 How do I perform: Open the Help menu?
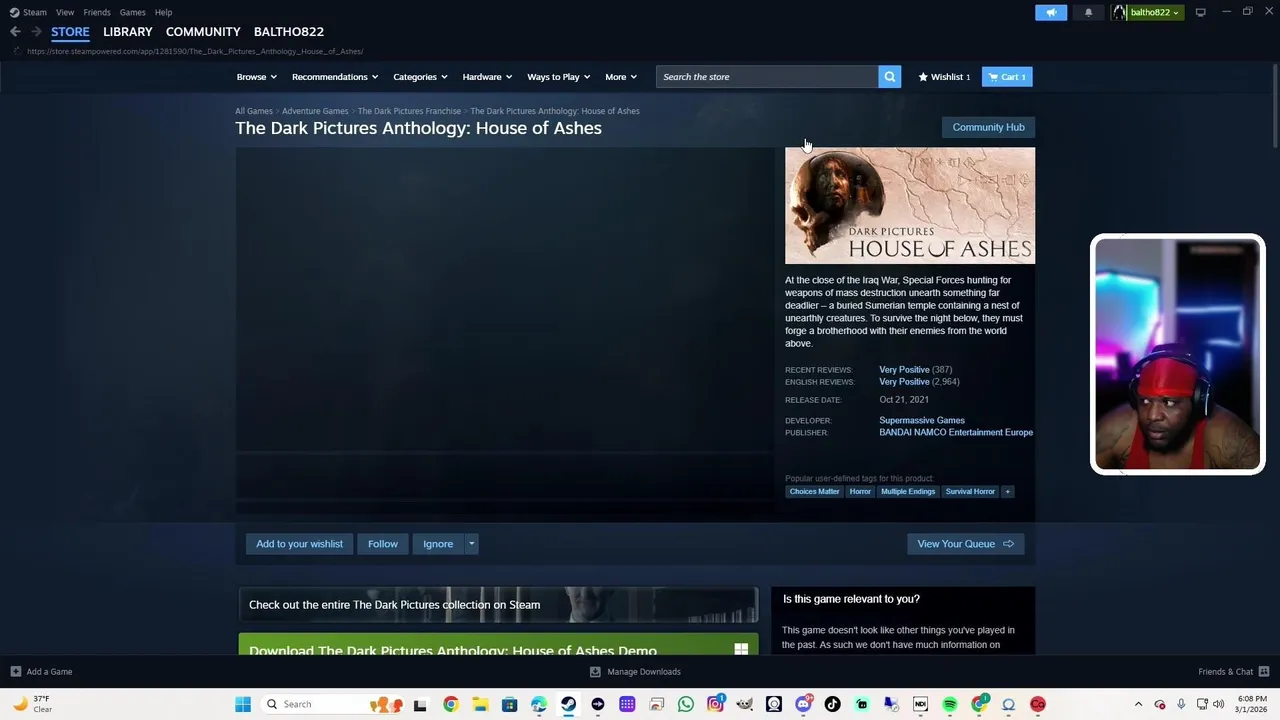click(x=163, y=12)
